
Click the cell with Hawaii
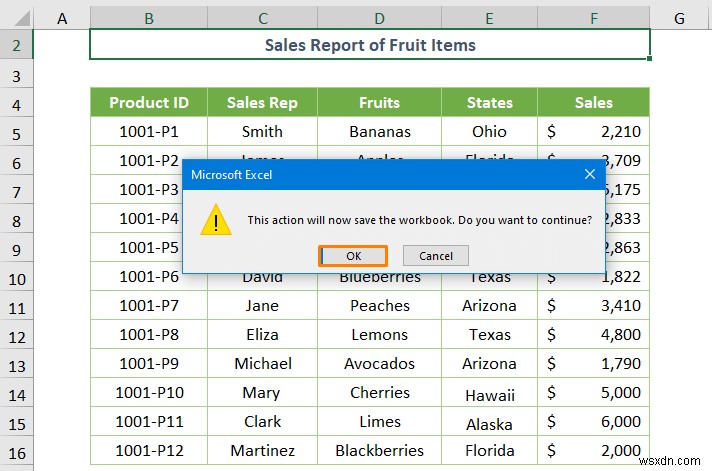489,394
